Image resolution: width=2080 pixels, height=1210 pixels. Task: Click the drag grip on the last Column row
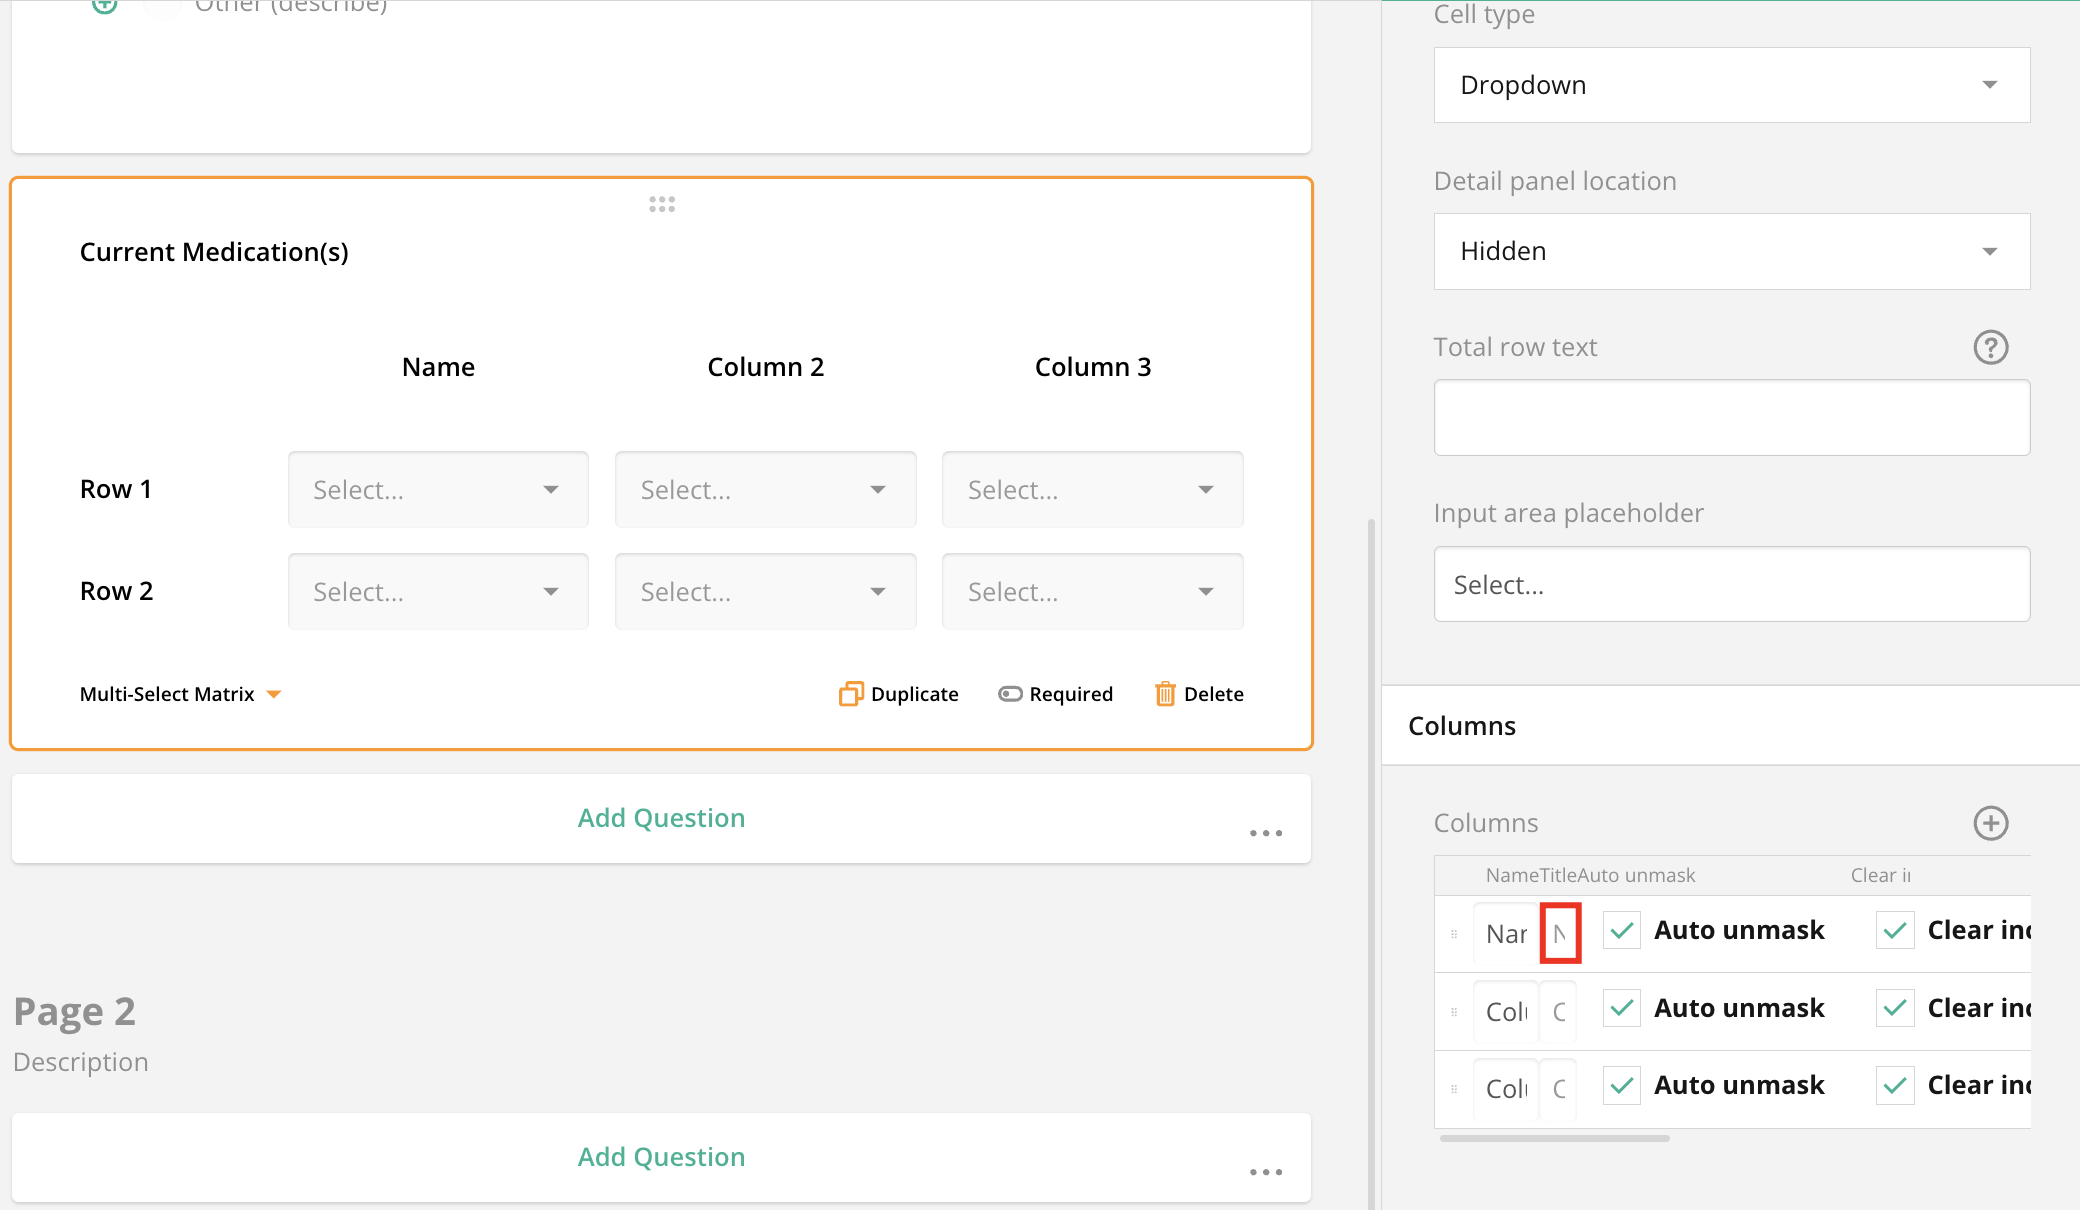pos(1453,1086)
